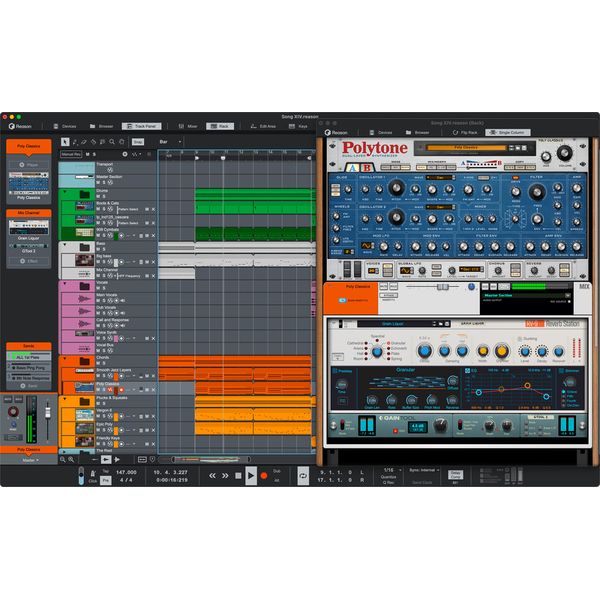This screenshot has width=600, height=600.
Task: Mute the Master Section track
Action: [x=98, y=183]
